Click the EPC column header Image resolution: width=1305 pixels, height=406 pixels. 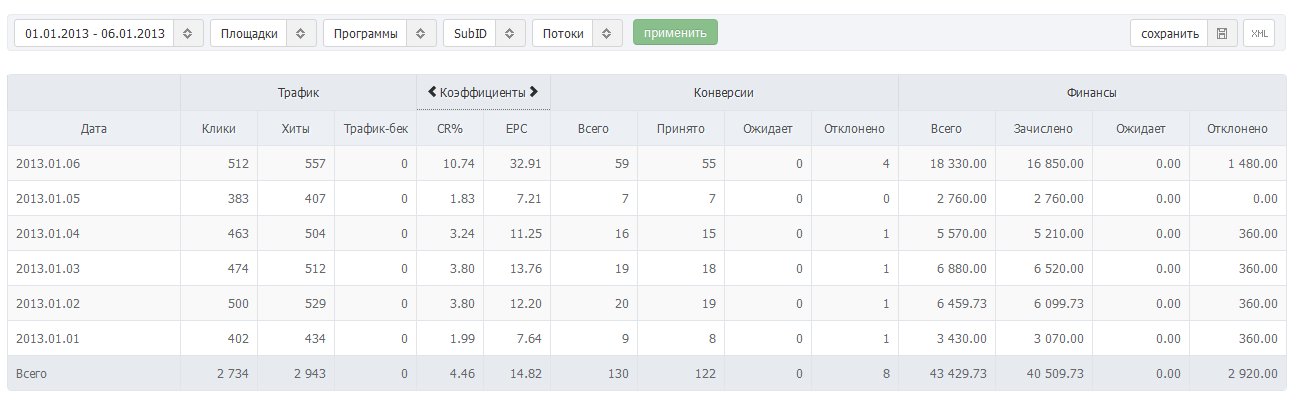[516, 128]
